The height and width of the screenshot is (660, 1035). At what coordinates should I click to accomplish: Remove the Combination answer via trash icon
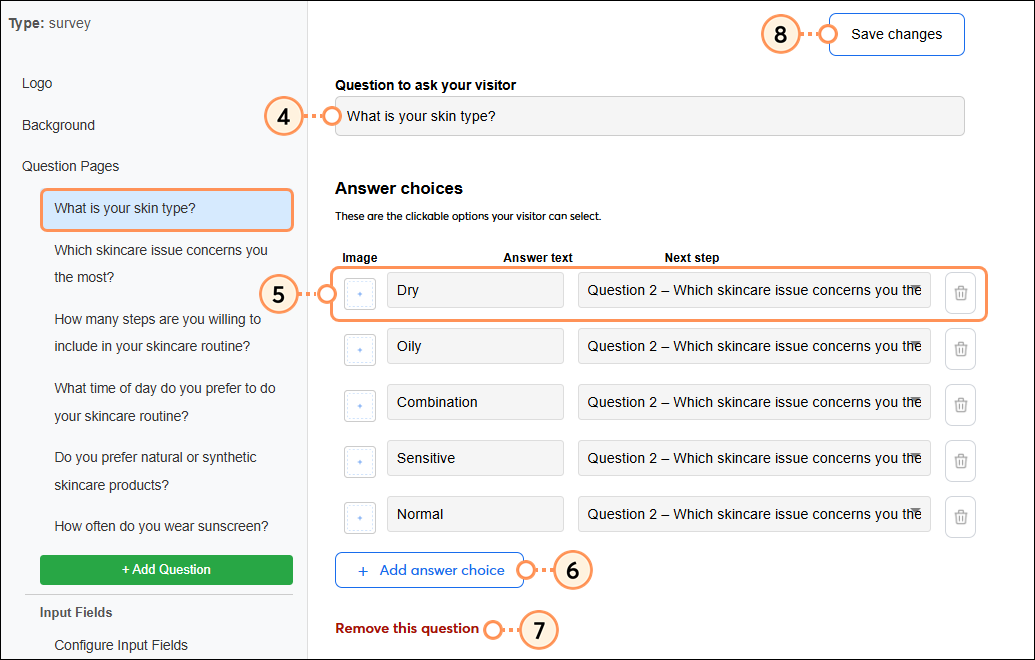point(960,405)
